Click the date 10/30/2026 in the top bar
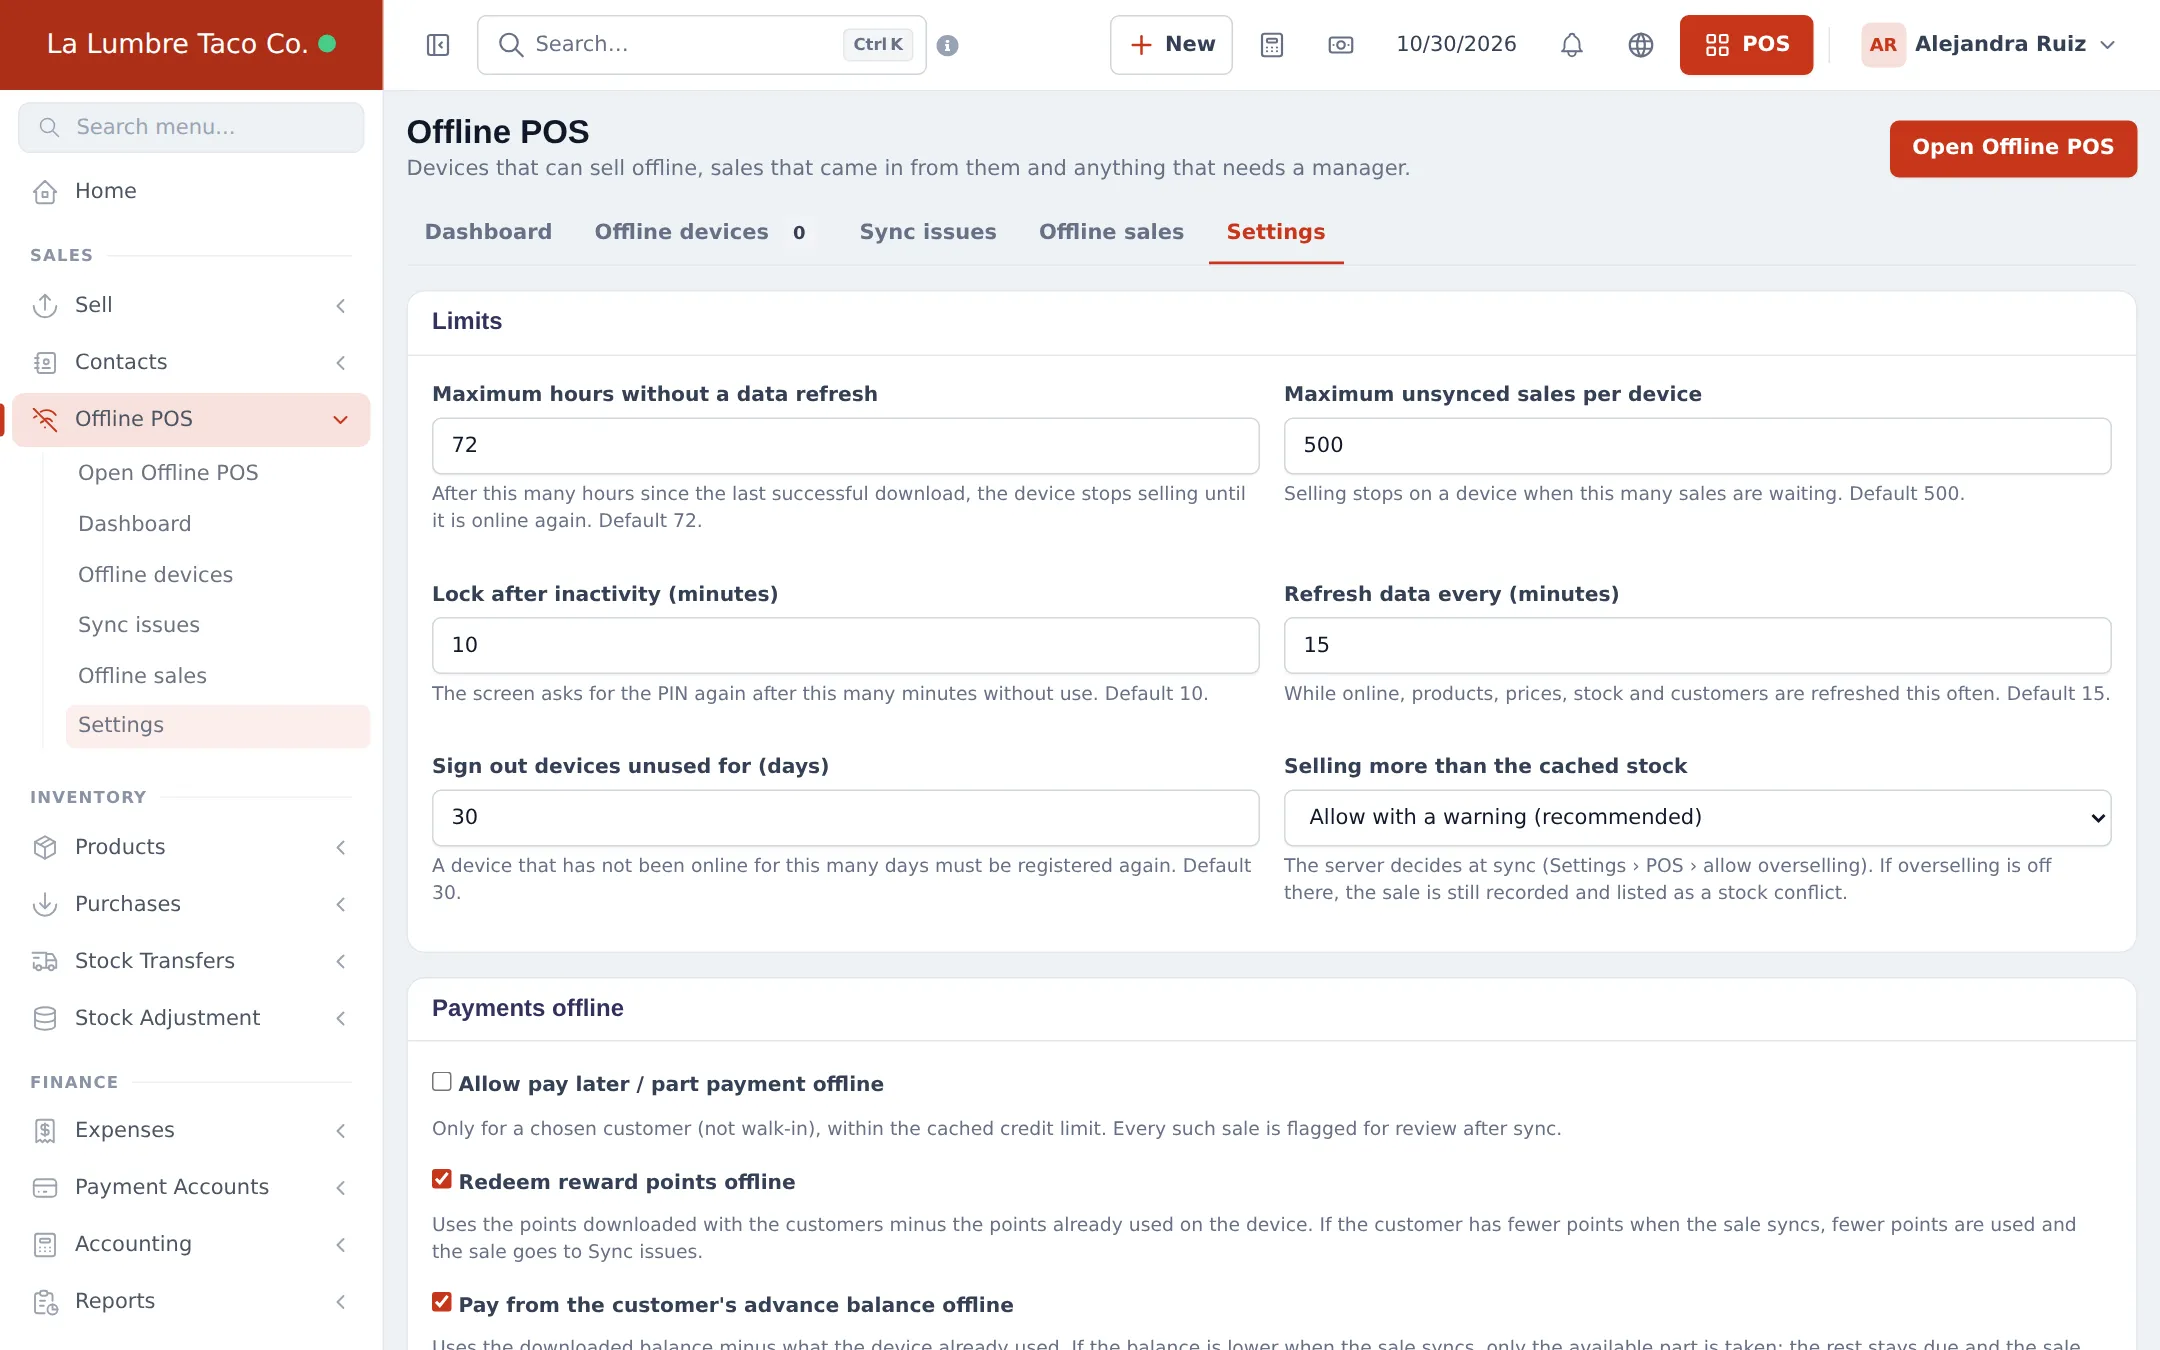Viewport: 2160px width, 1350px height. 1456,45
